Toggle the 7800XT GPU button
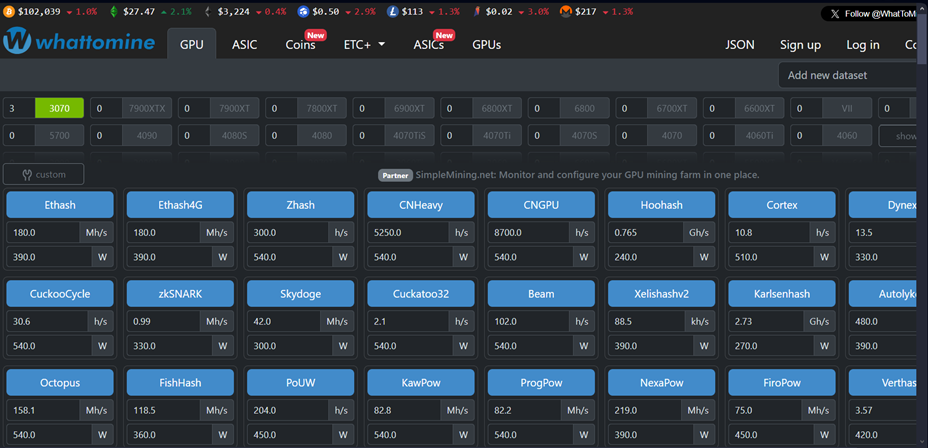This screenshot has height=448, width=928. pyautogui.click(x=322, y=108)
